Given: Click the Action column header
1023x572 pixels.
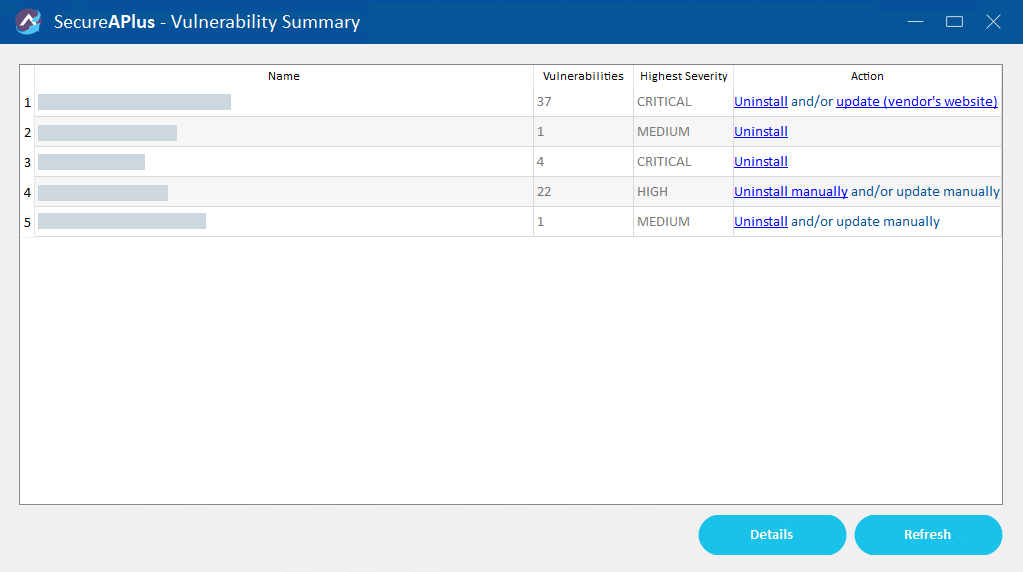Looking at the screenshot, I should pyautogui.click(x=867, y=76).
